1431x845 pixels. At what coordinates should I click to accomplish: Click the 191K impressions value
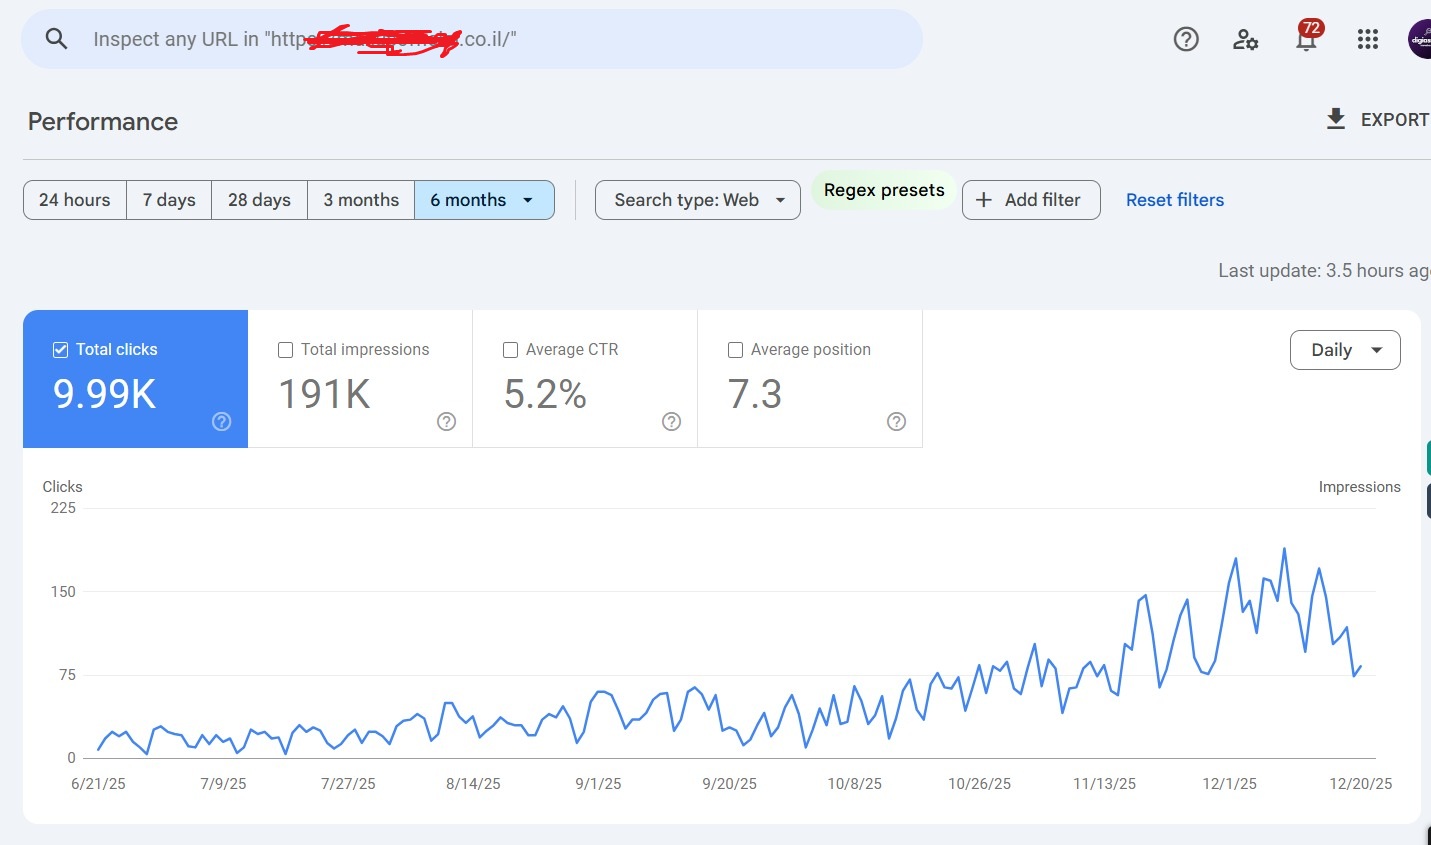point(324,394)
